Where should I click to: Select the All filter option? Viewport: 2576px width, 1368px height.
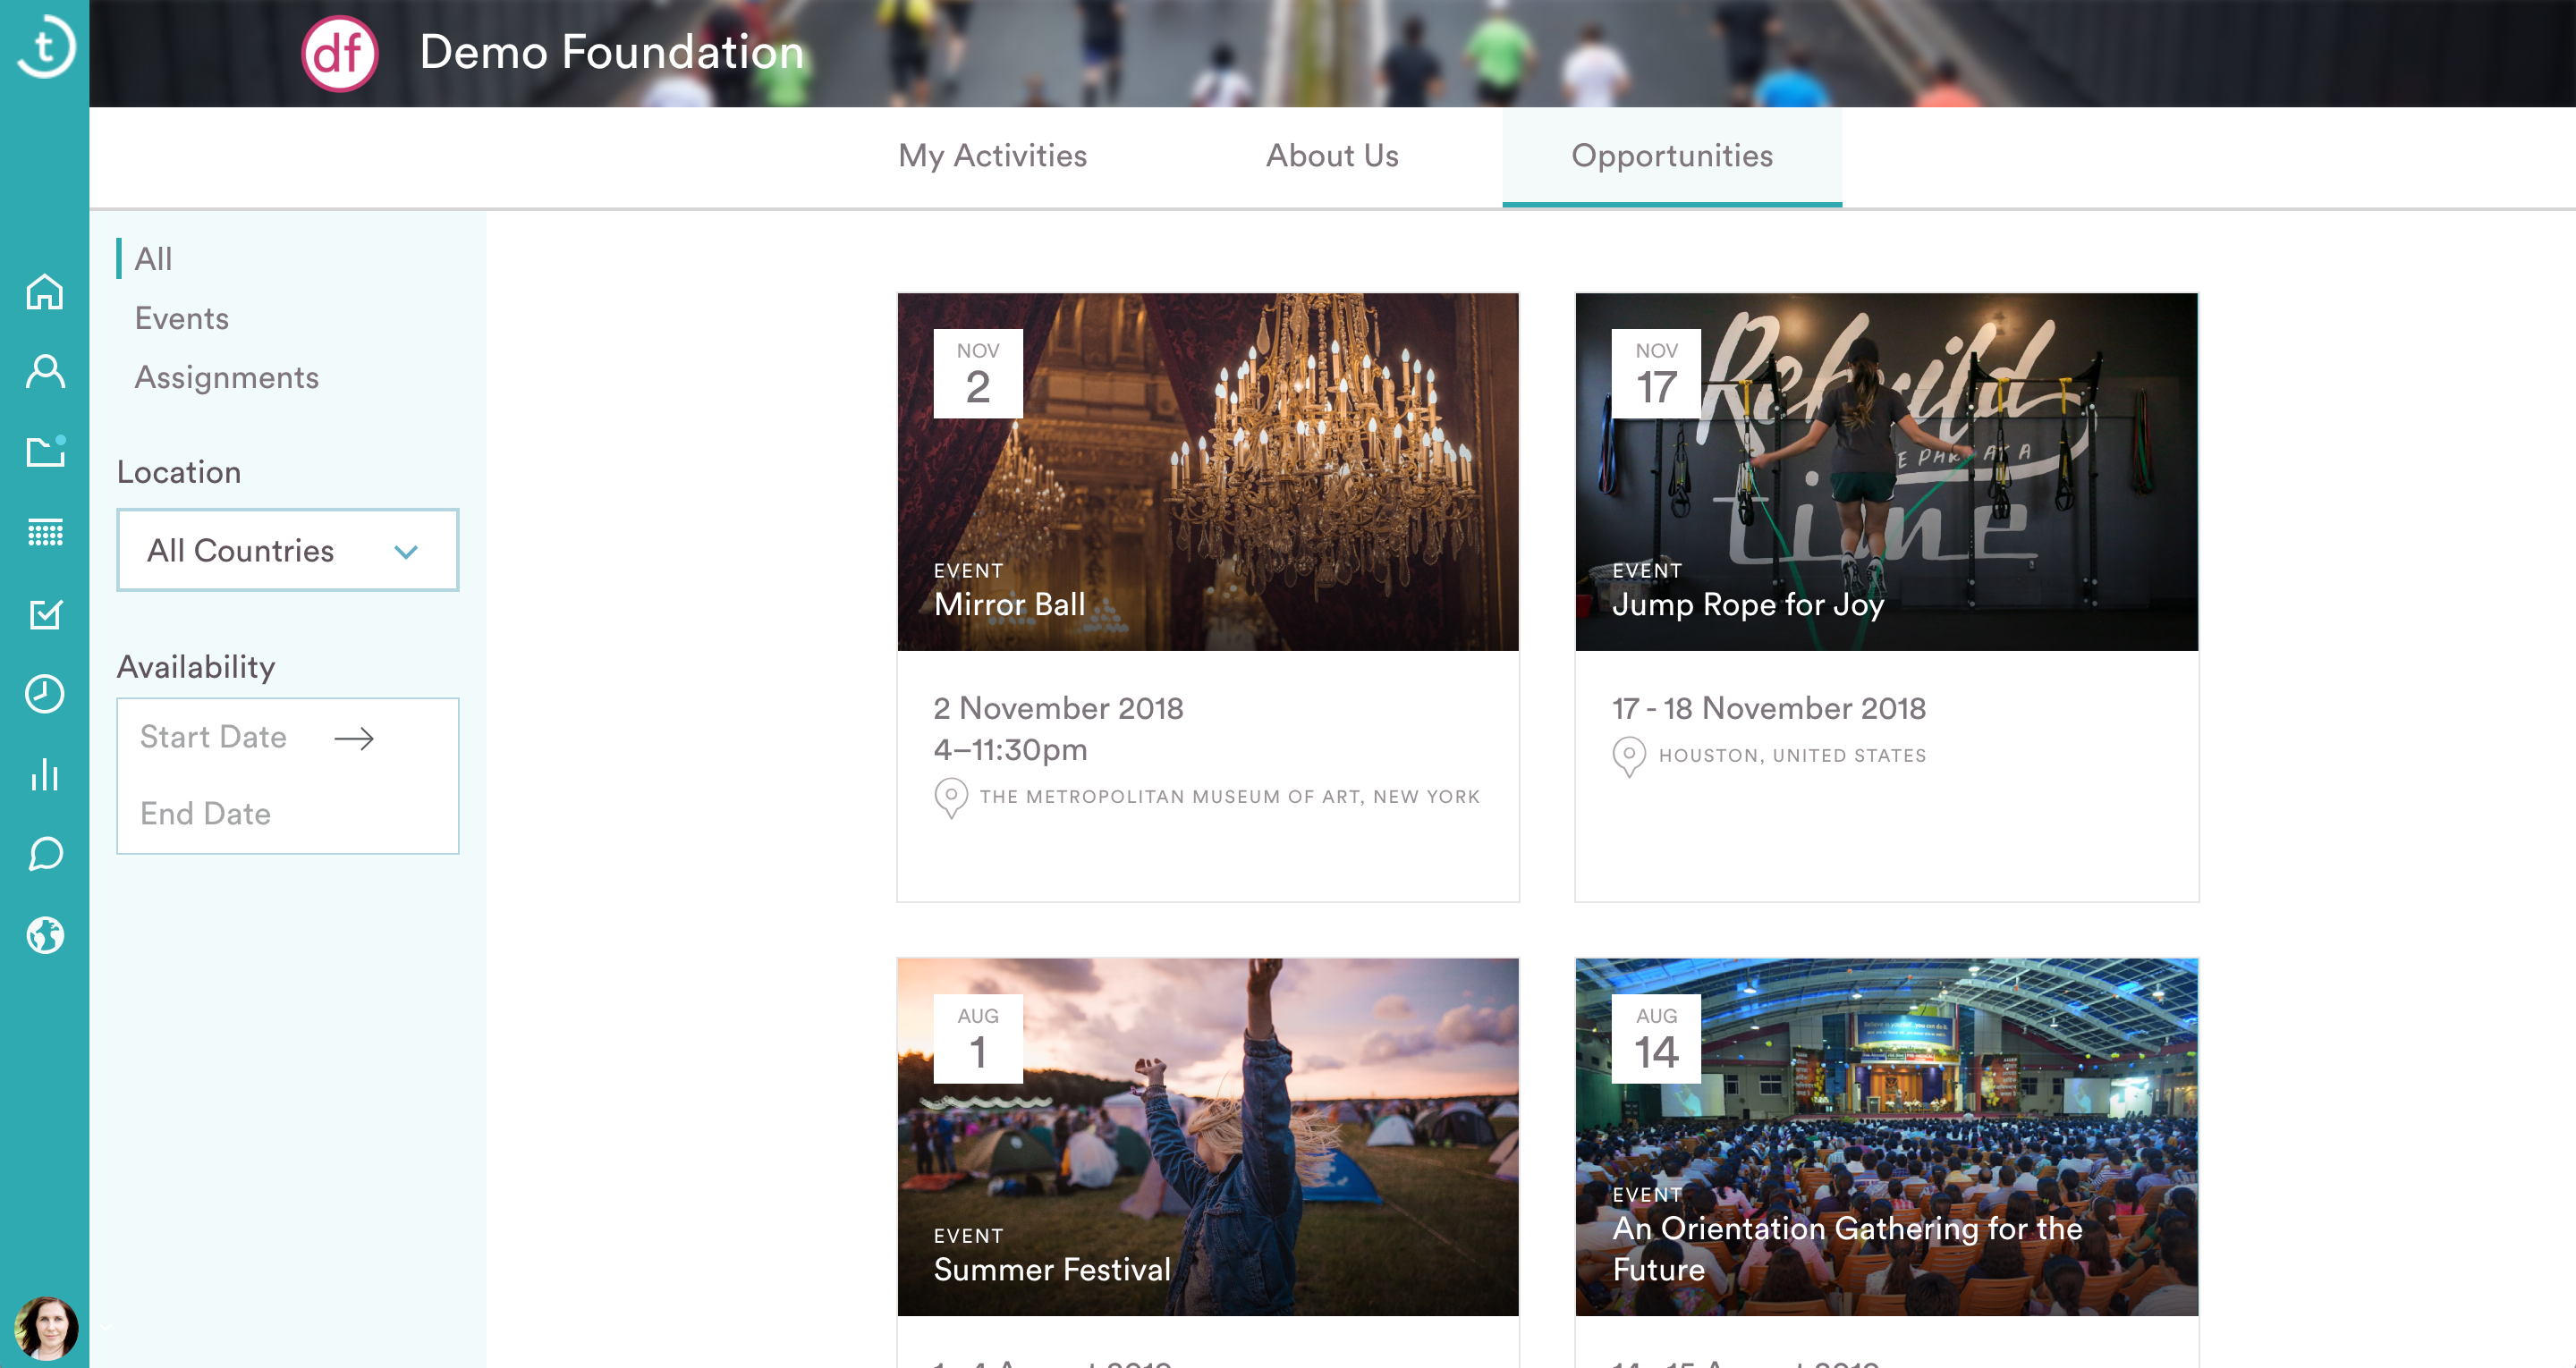pyautogui.click(x=153, y=258)
